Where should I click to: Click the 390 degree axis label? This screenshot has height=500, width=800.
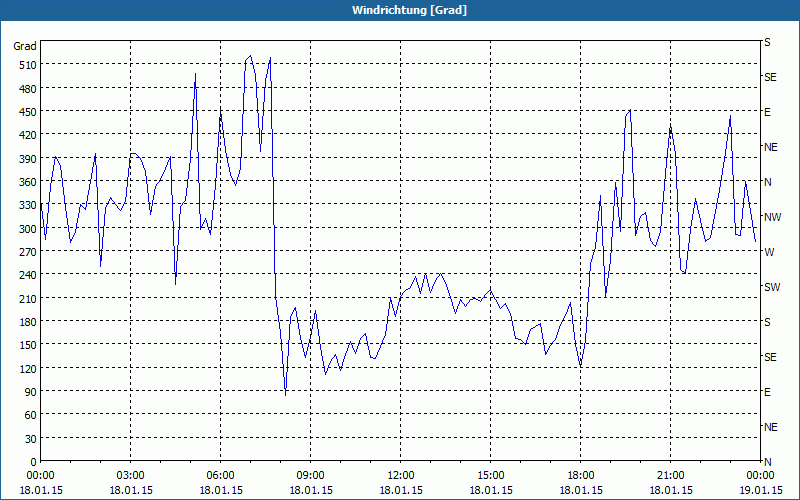[29, 159]
